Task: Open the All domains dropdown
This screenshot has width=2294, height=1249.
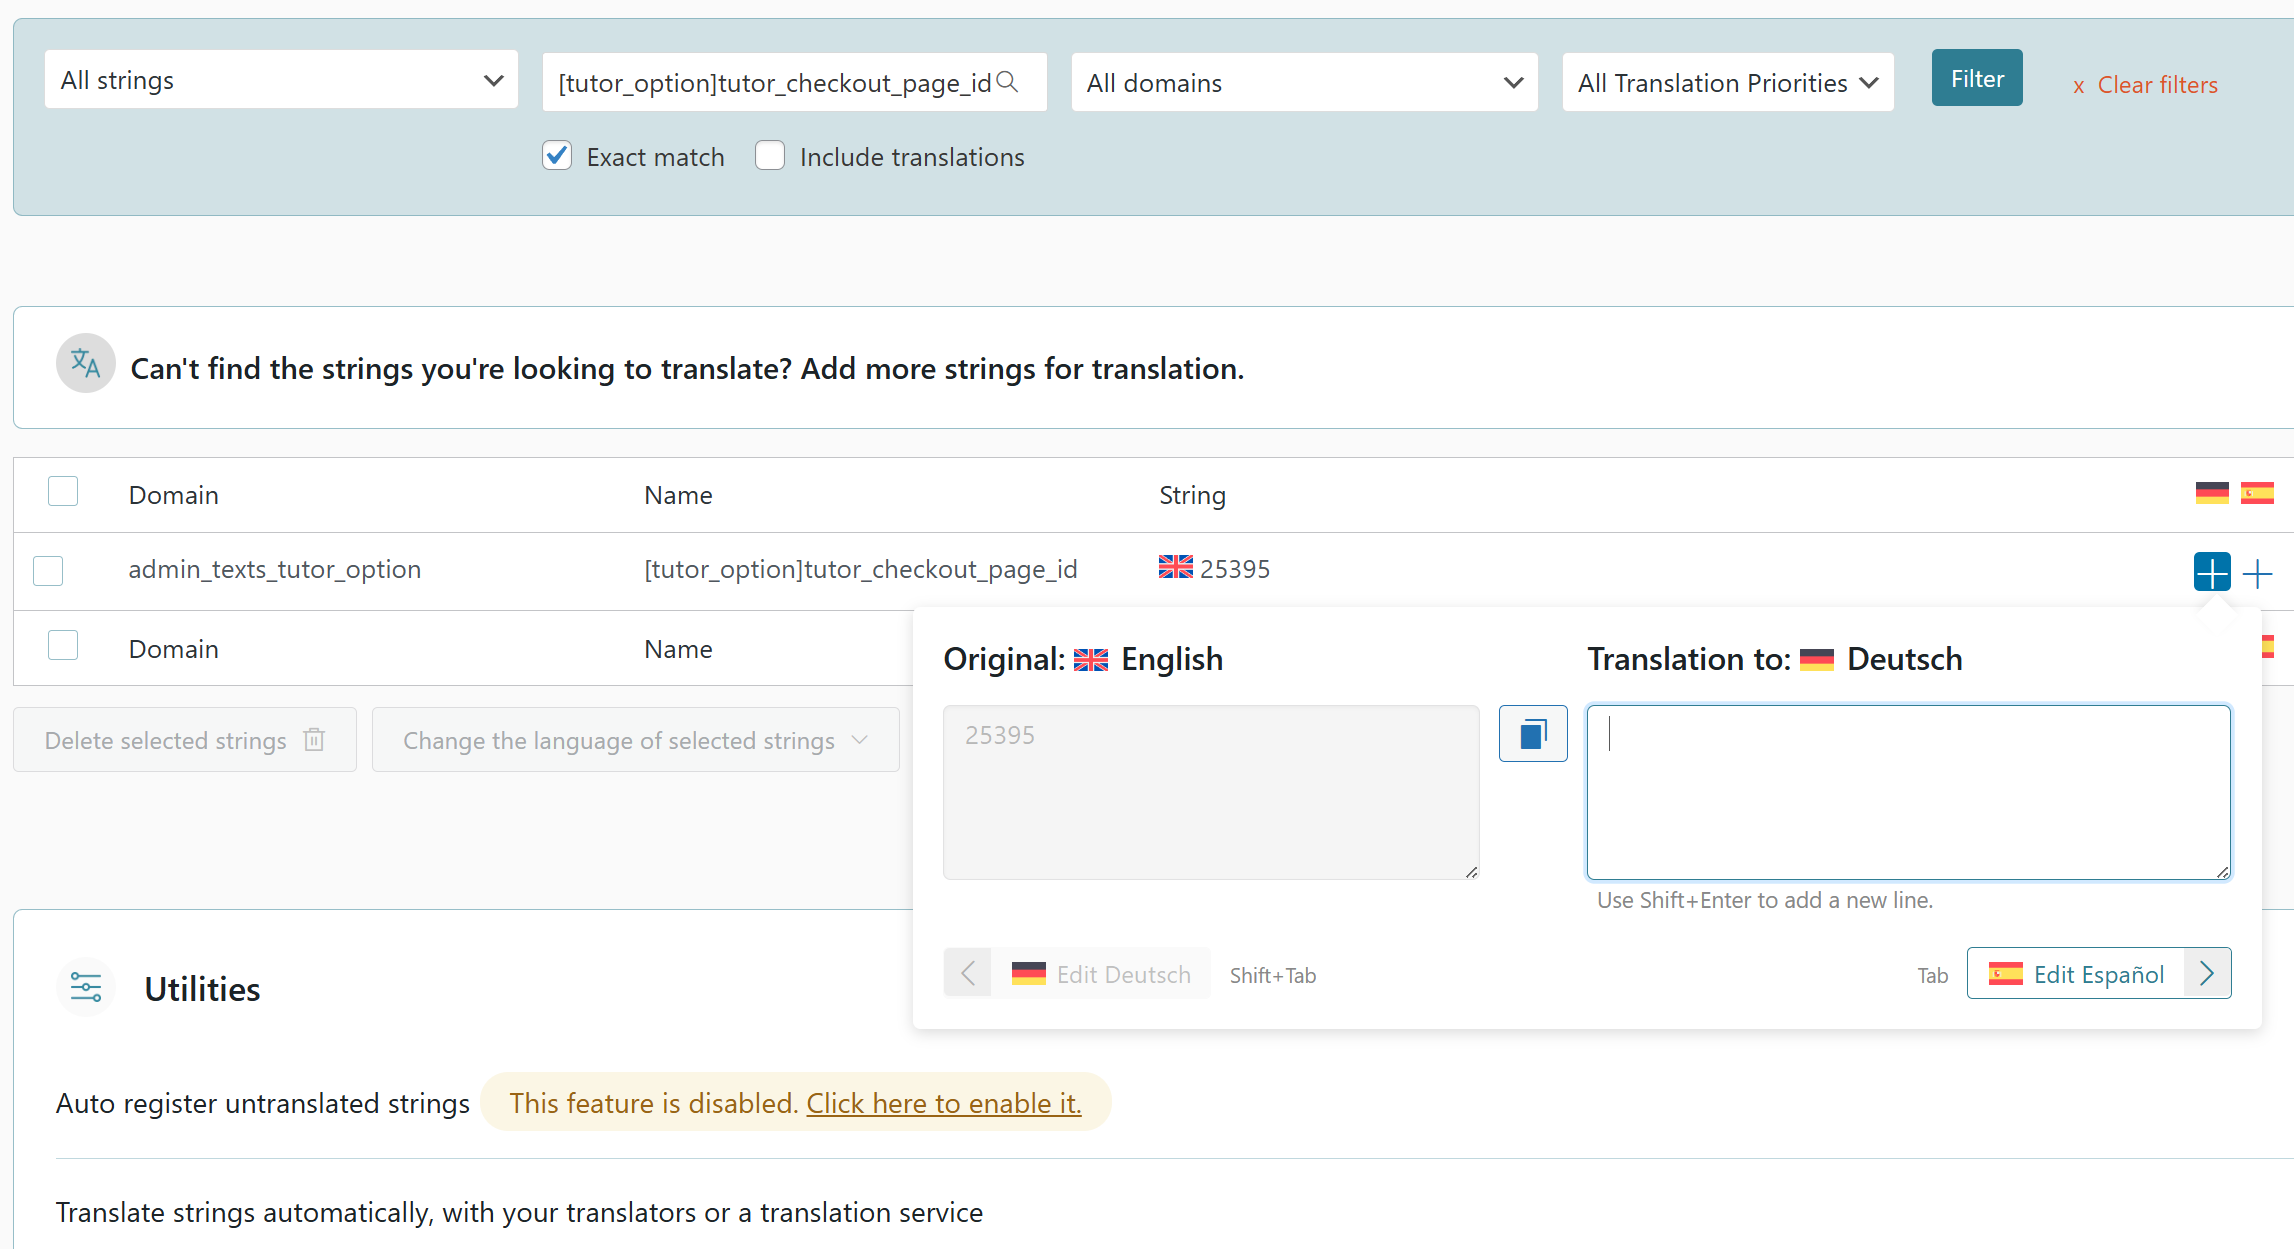Action: (x=1304, y=83)
